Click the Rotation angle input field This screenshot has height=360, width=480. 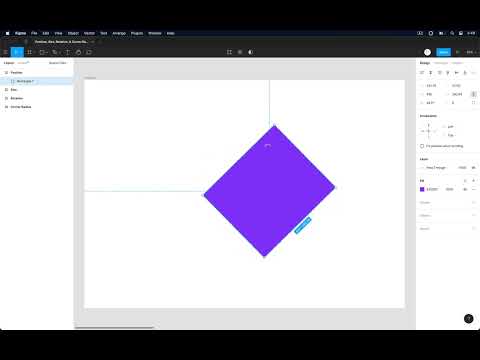432,103
